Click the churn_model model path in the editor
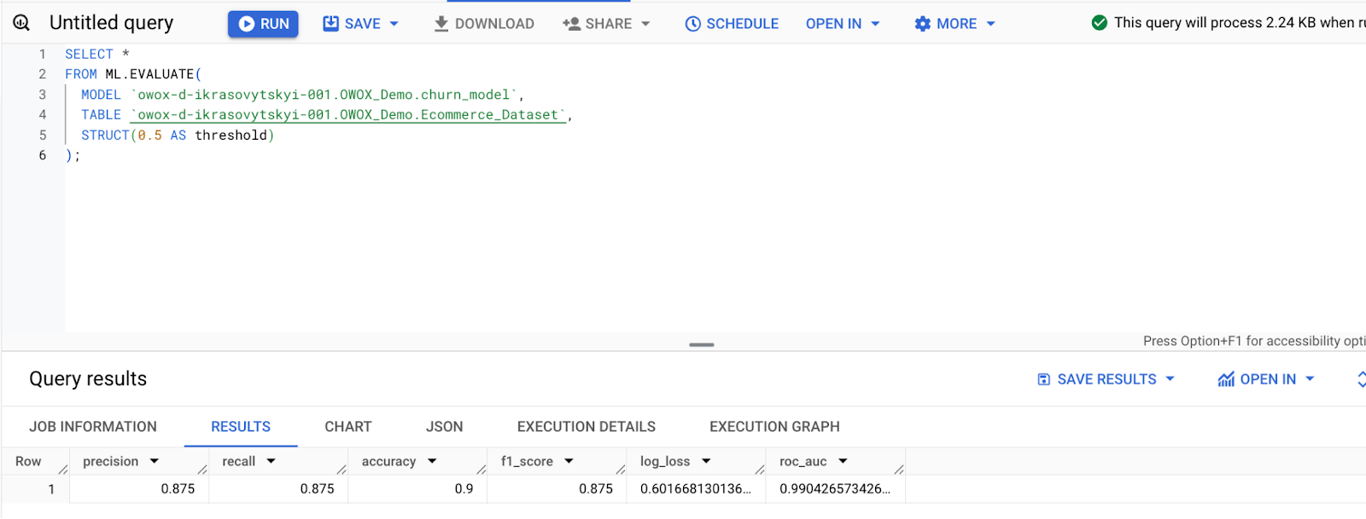 point(323,95)
